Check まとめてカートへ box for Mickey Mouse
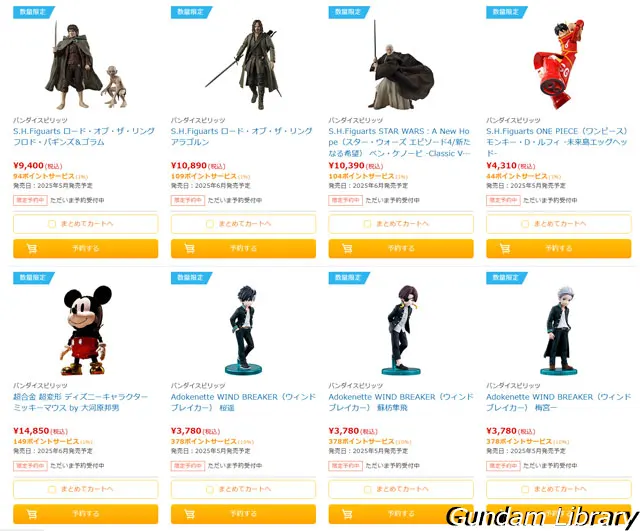Image resolution: width=640 pixels, height=531 pixels. point(52,489)
